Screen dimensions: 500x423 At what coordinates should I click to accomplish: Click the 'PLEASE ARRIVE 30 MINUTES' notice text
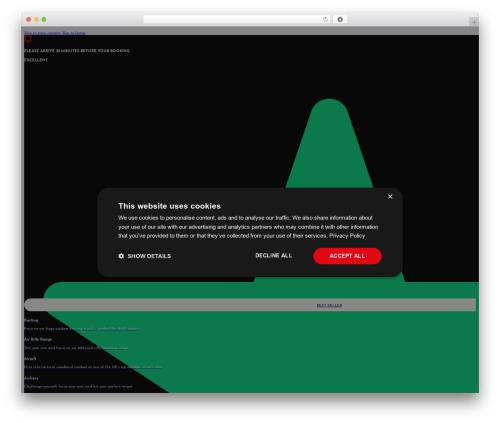[x=77, y=51]
